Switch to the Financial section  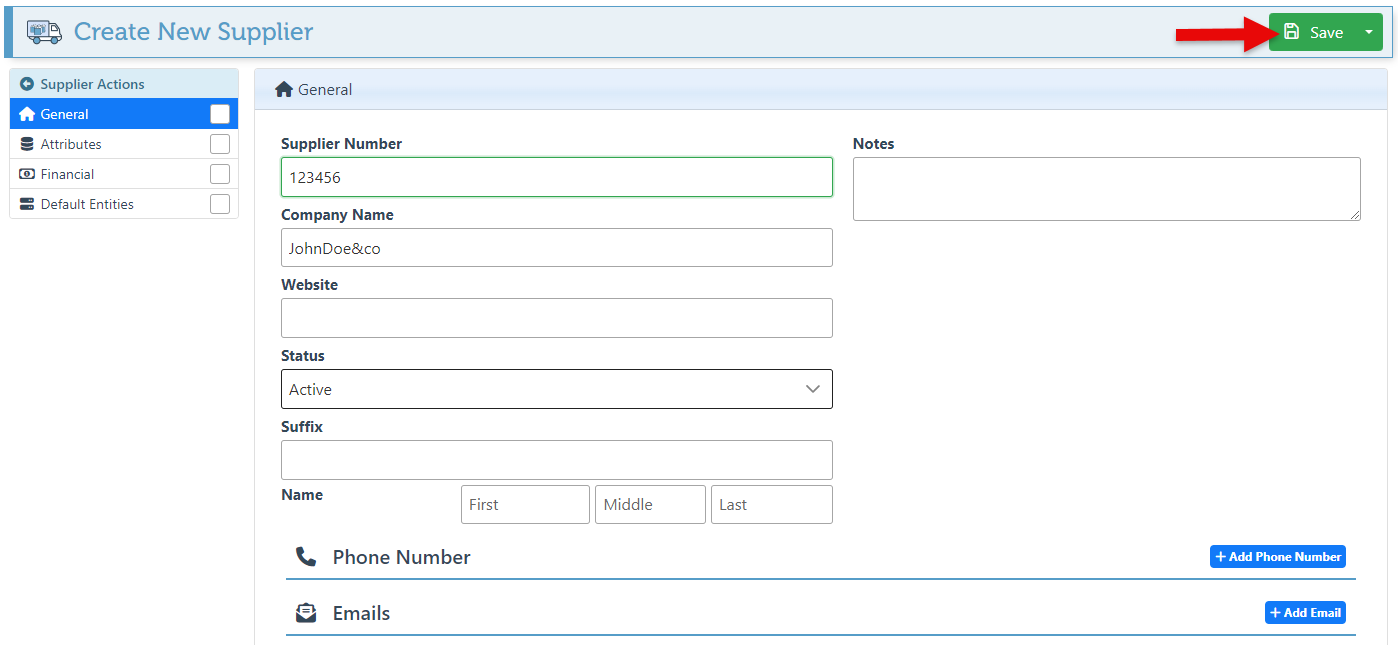click(68, 174)
